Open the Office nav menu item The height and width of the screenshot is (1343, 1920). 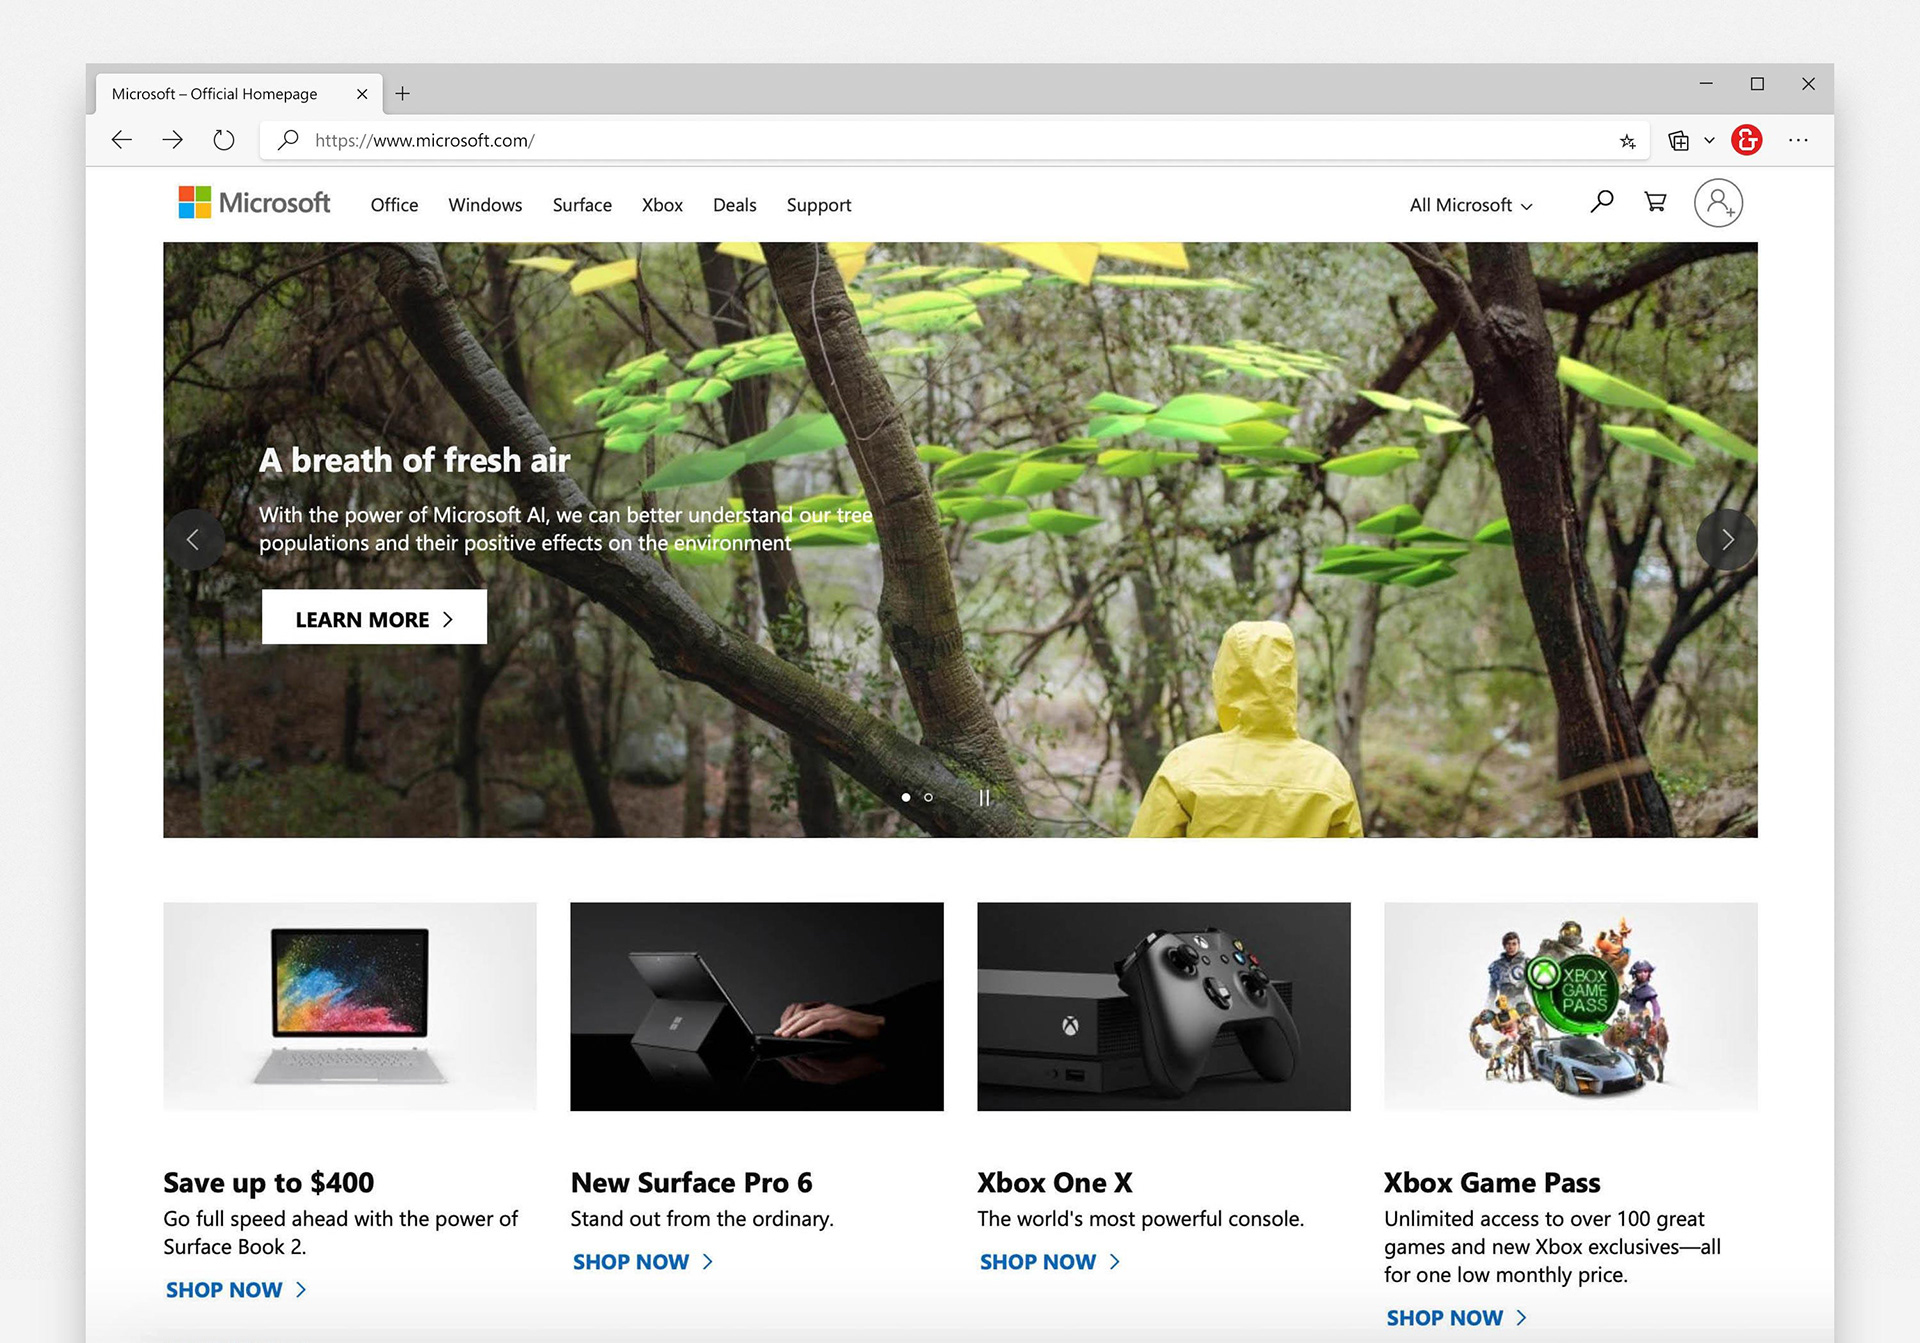(x=394, y=205)
